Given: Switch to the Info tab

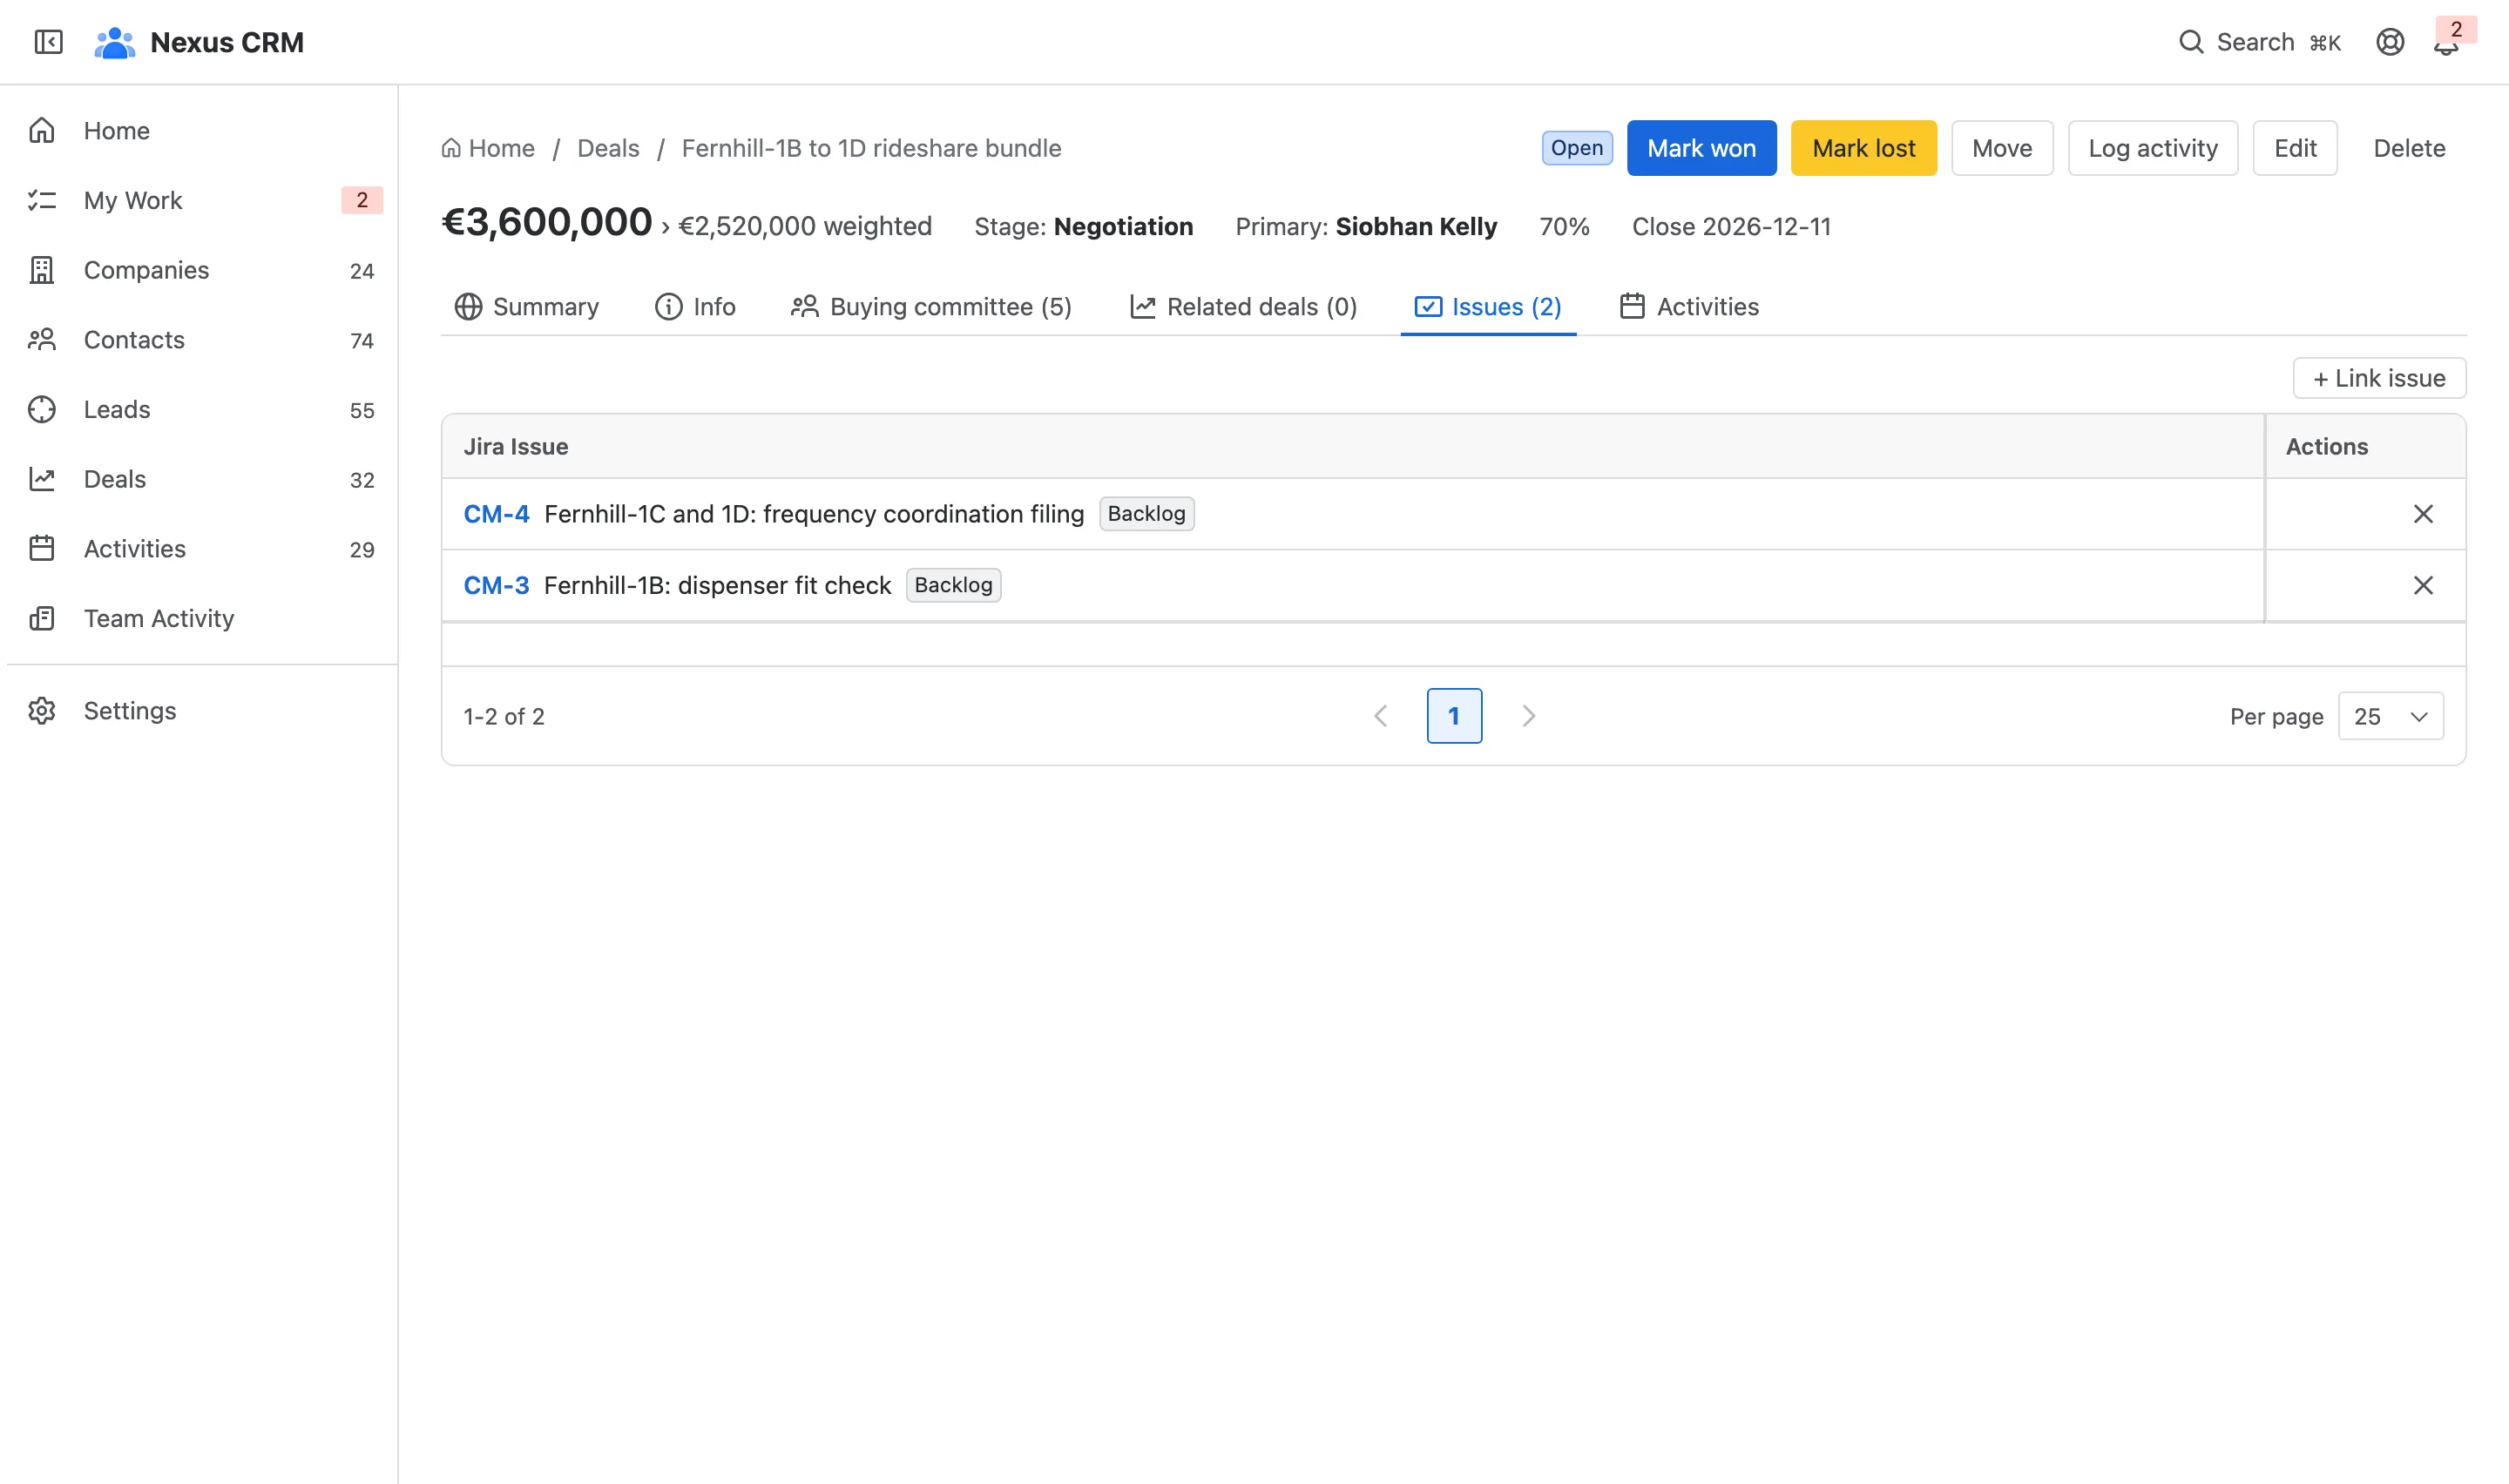Looking at the screenshot, I should point(695,307).
